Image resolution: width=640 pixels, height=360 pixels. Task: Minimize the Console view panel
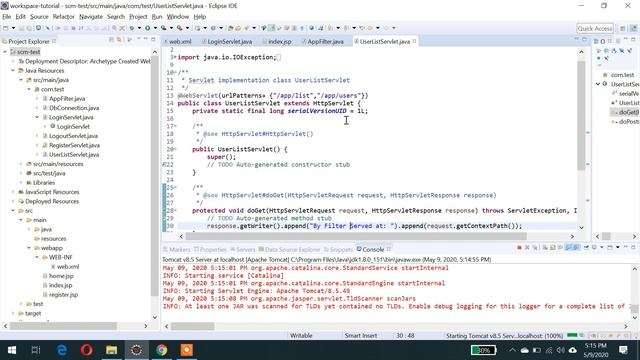[x=626, y=247]
